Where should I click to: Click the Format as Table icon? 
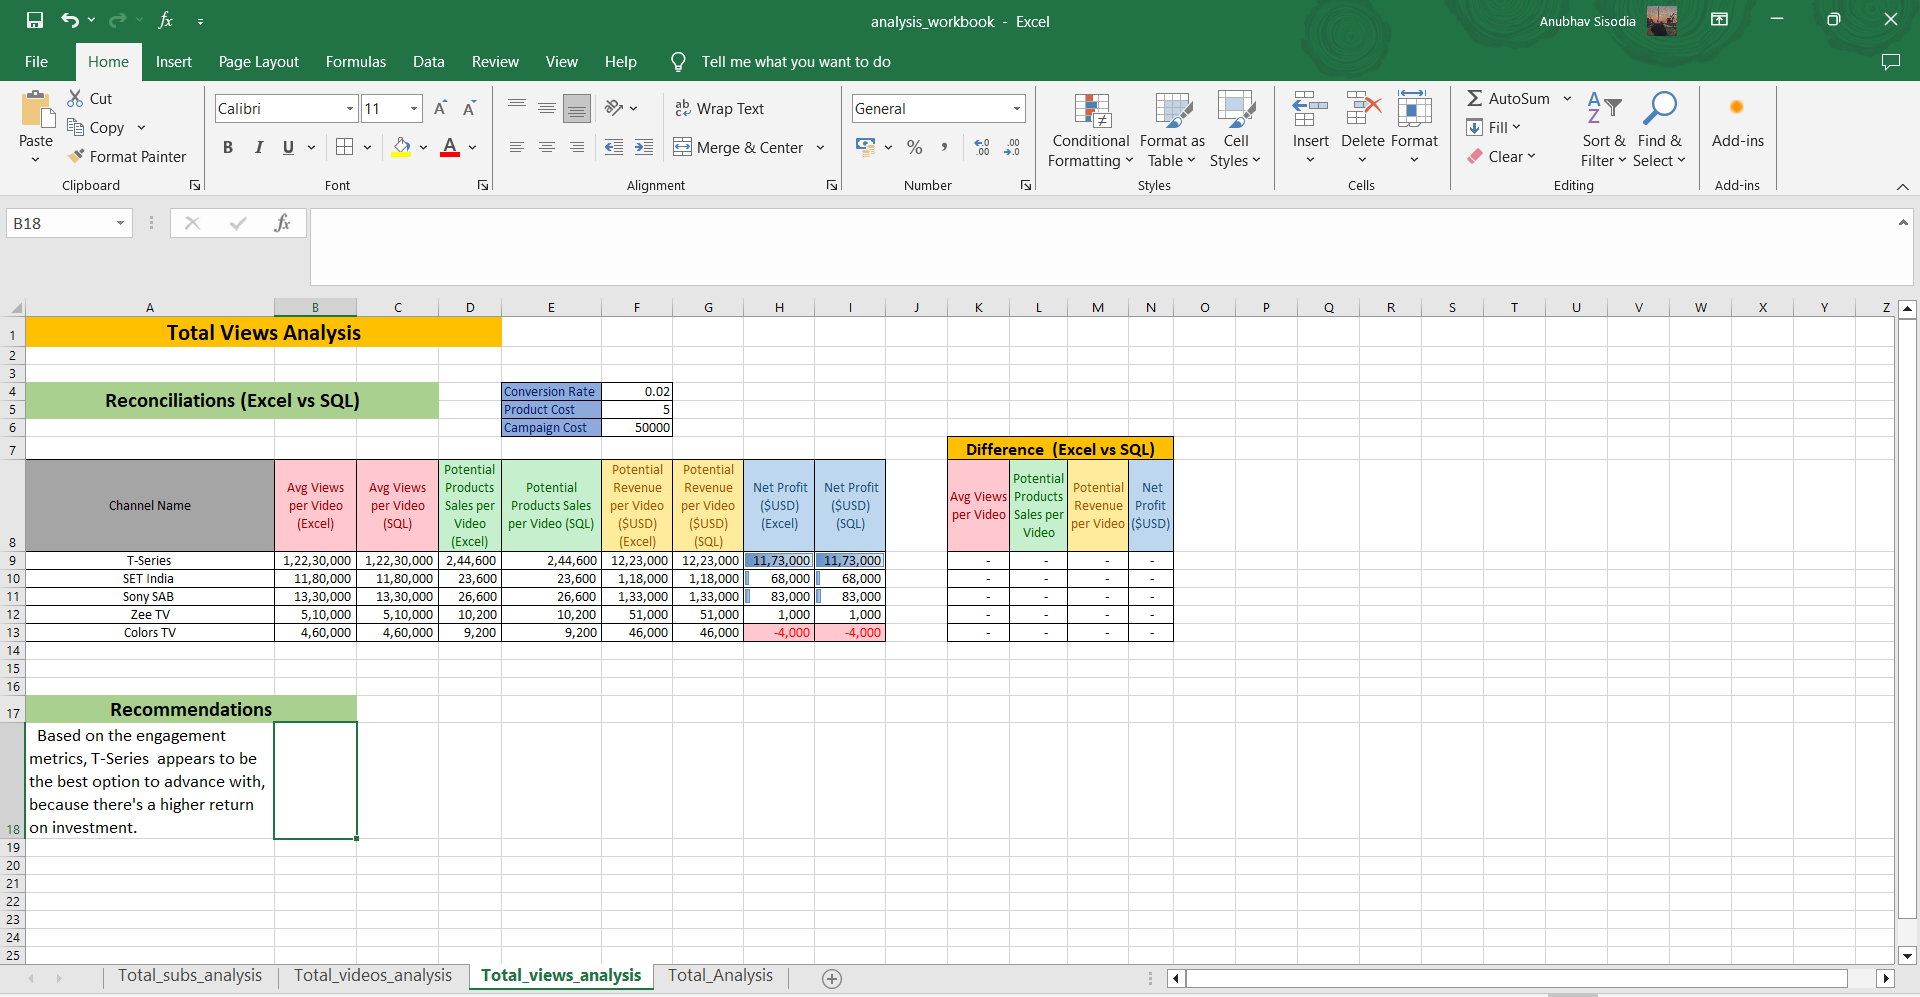[x=1173, y=110]
